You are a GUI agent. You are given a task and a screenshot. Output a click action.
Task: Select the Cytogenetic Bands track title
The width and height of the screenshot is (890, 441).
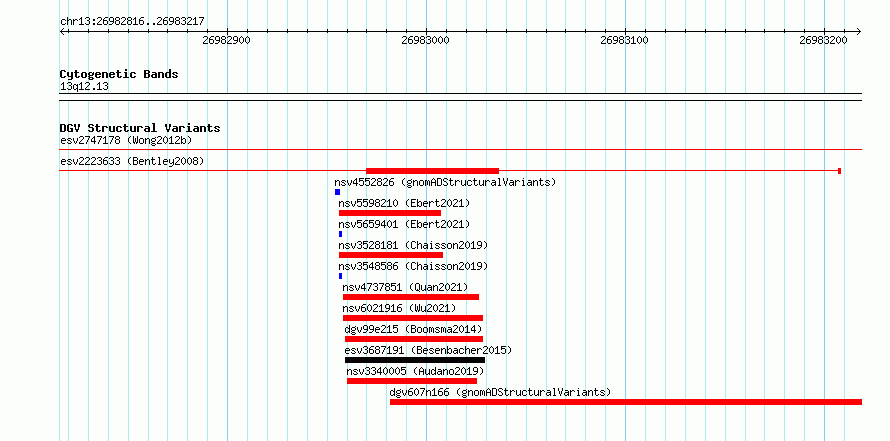[119, 74]
